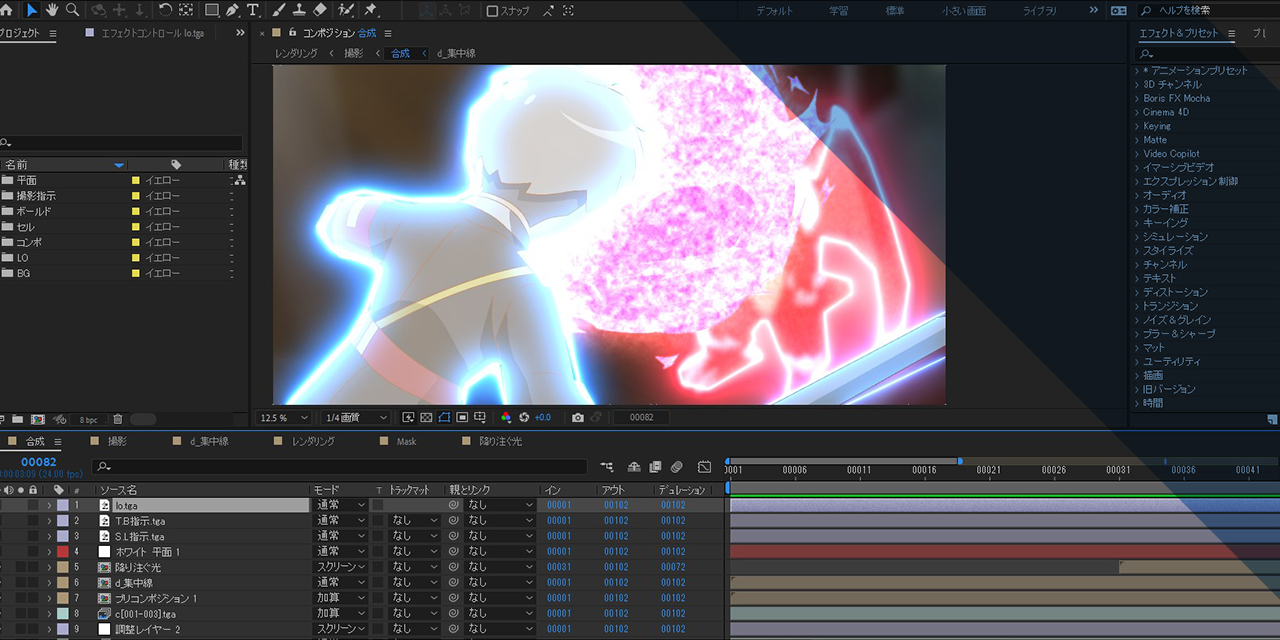Toggle preserve transparency box for lo.tga layer
This screenshot has height=640, width=1280.
[378, 505]
